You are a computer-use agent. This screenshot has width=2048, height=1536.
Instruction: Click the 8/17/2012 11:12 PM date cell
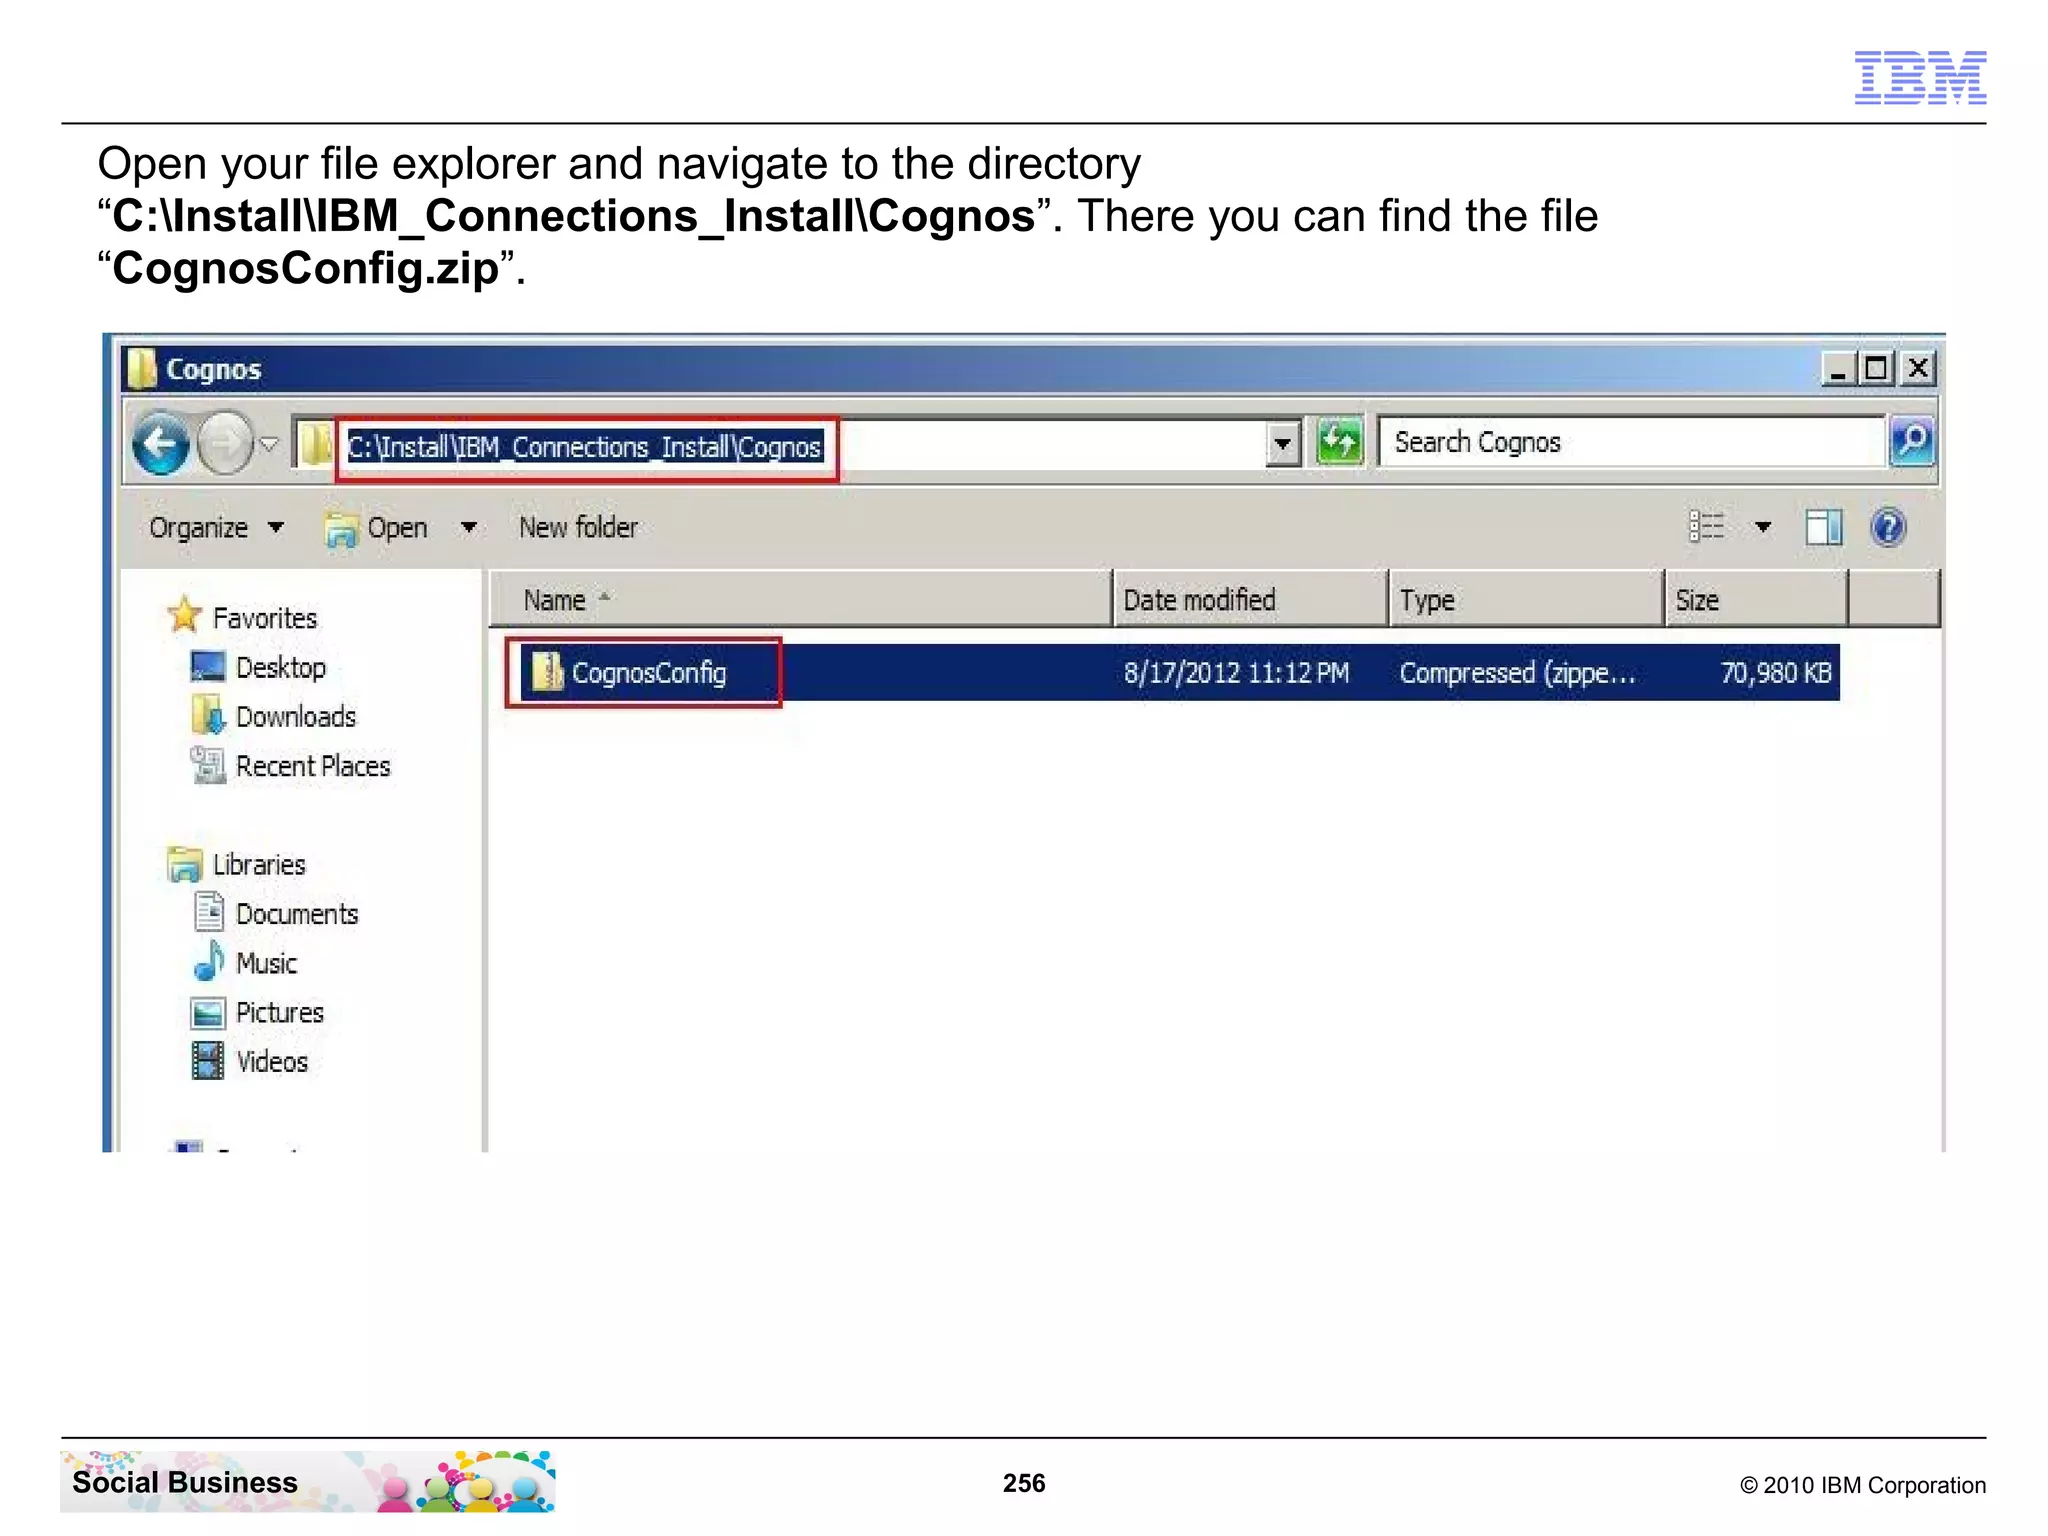point(1236,673)
